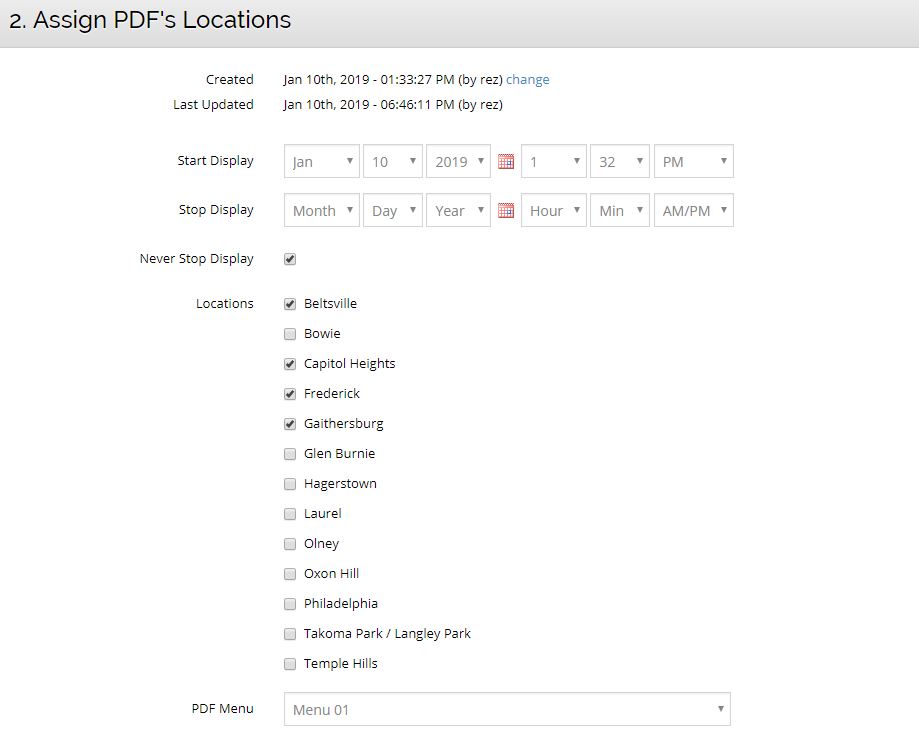Screen dimensions: 919x746
Task: Open the Stop Display Month dropdown
Action: point(322,210)
